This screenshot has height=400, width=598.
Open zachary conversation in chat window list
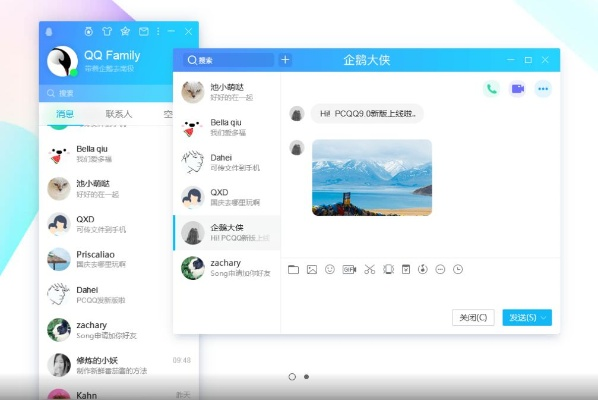coord(227,268)
